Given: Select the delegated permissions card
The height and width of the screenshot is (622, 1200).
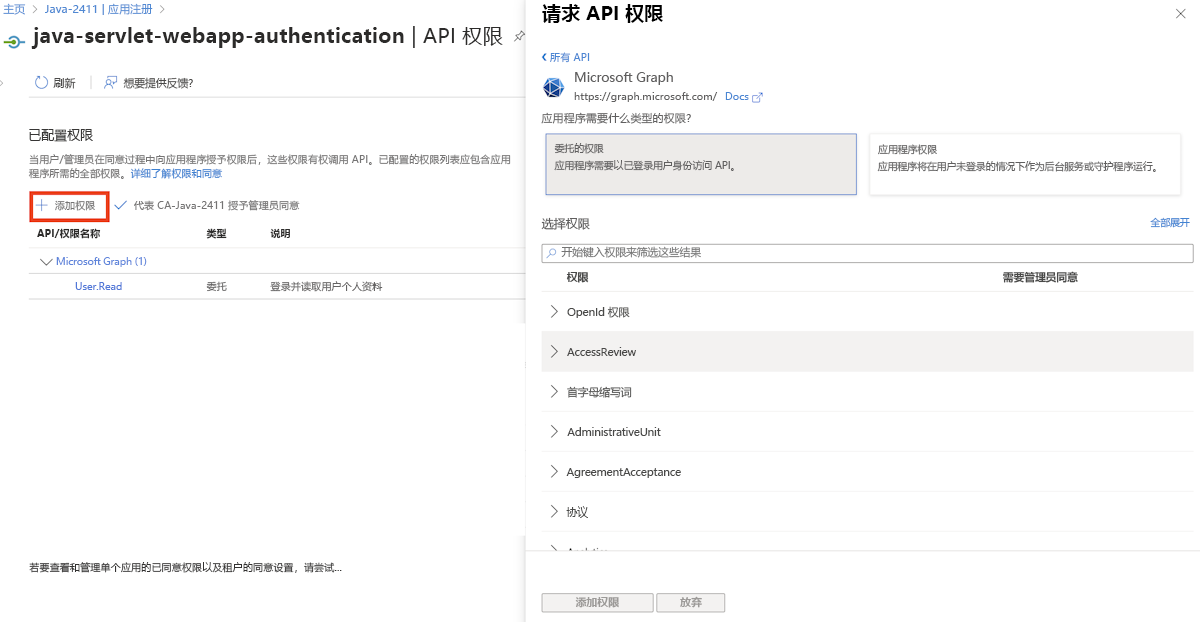Looking at the screenshot, I should [701, 164].
